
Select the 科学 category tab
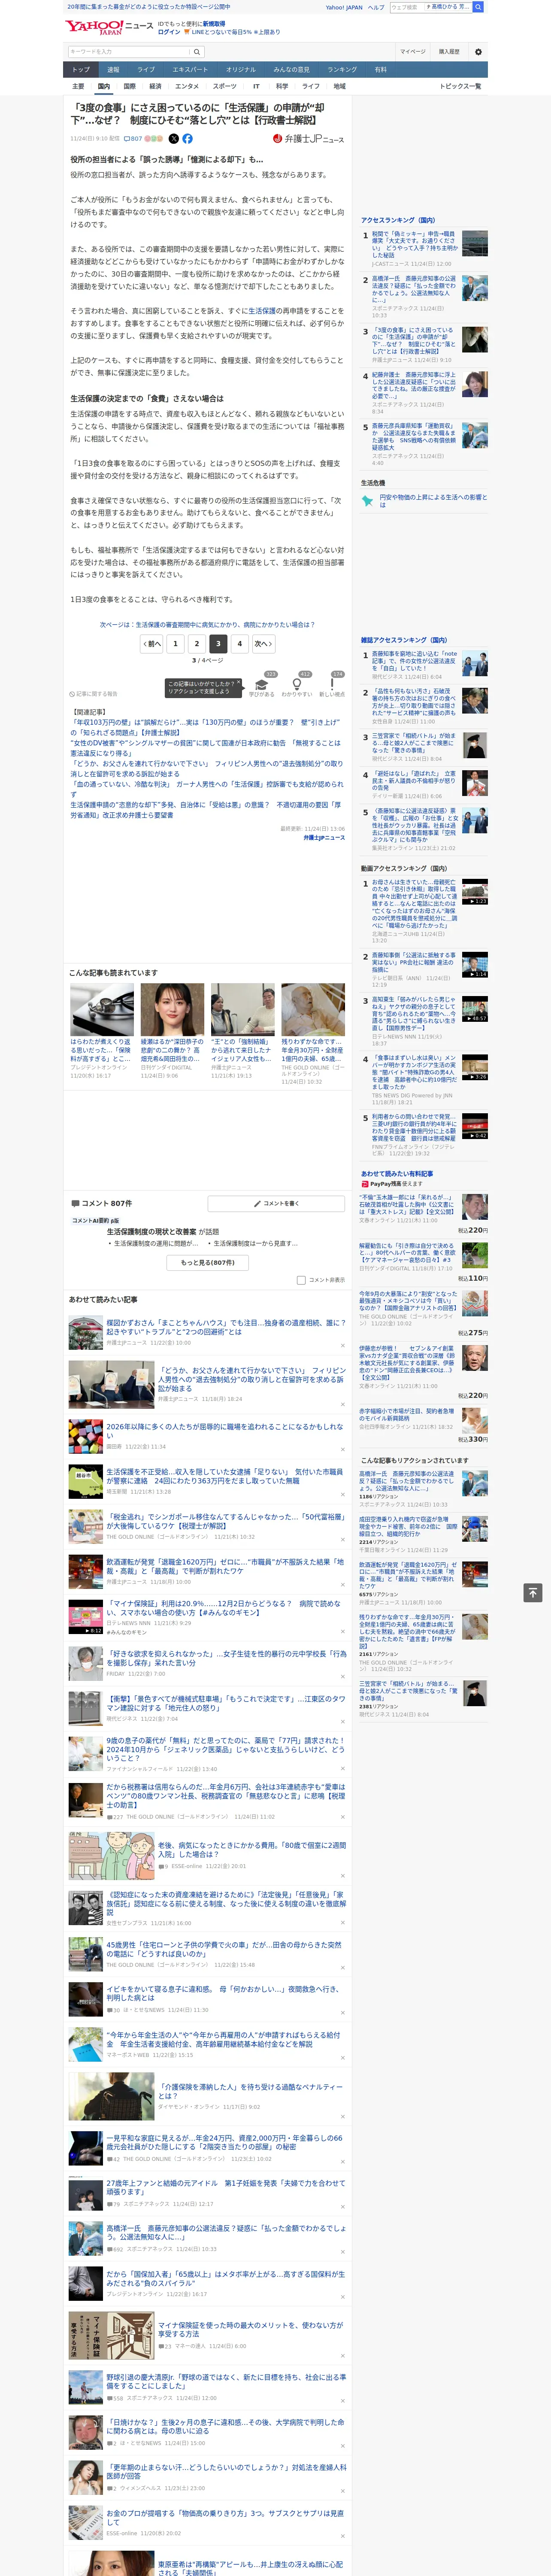point(282,86)
